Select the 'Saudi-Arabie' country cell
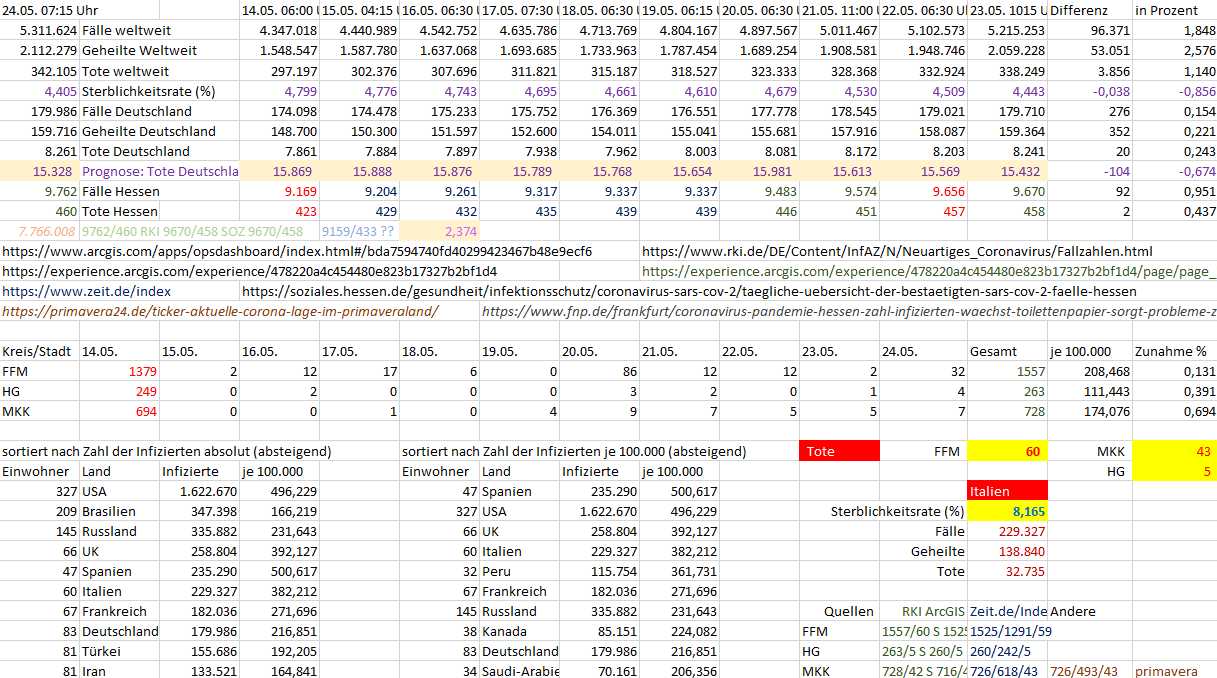The width and height of the screenshot is (1217, 678). pos(520,671)
